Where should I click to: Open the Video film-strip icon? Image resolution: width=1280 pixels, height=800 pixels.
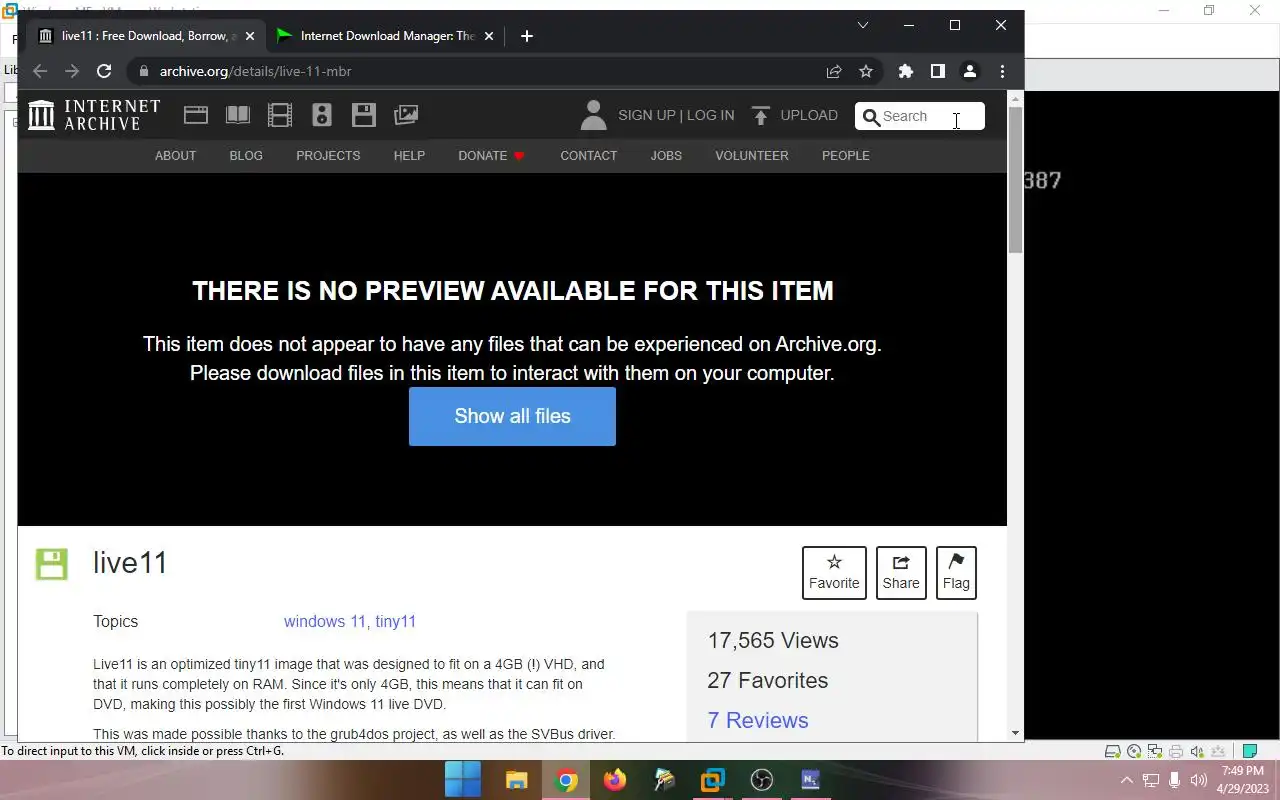[x=280, y=115]
